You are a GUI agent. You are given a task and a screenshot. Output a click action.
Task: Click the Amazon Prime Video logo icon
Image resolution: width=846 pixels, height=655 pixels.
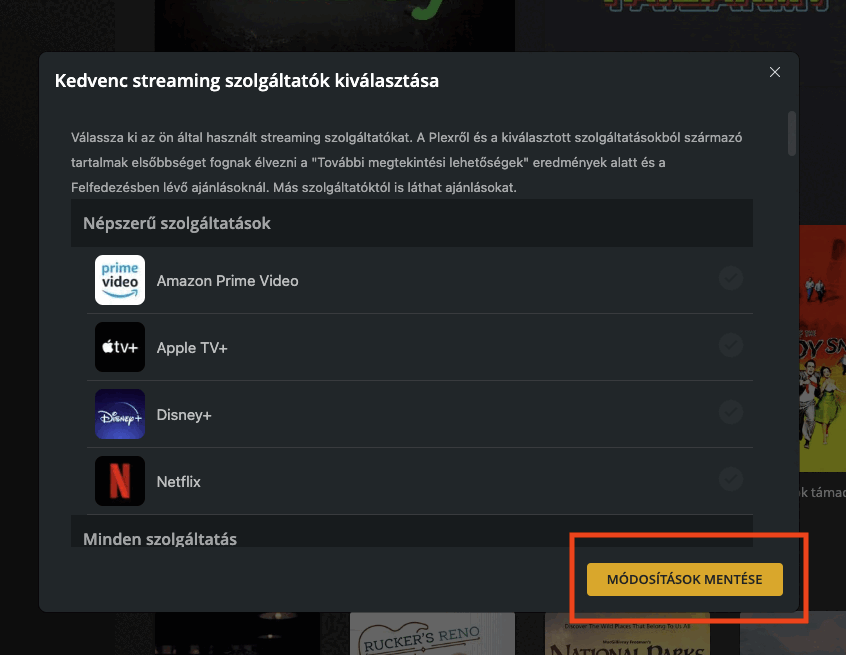[x=120, y=280]
